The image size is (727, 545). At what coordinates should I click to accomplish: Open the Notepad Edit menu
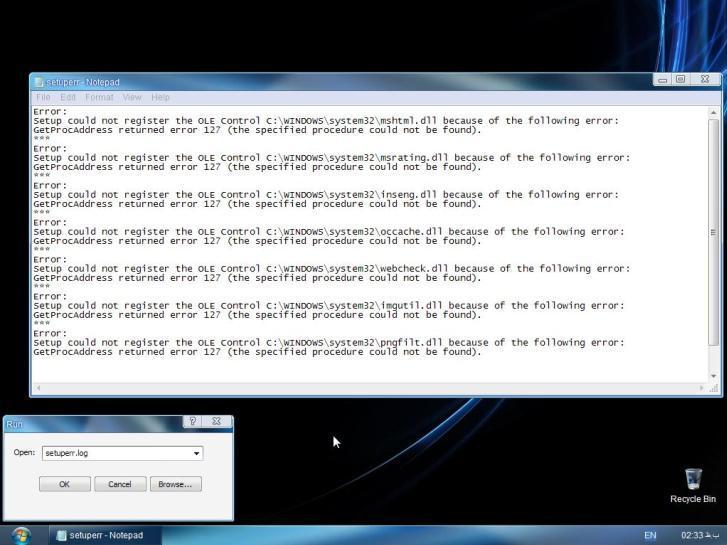coord(68,97)
